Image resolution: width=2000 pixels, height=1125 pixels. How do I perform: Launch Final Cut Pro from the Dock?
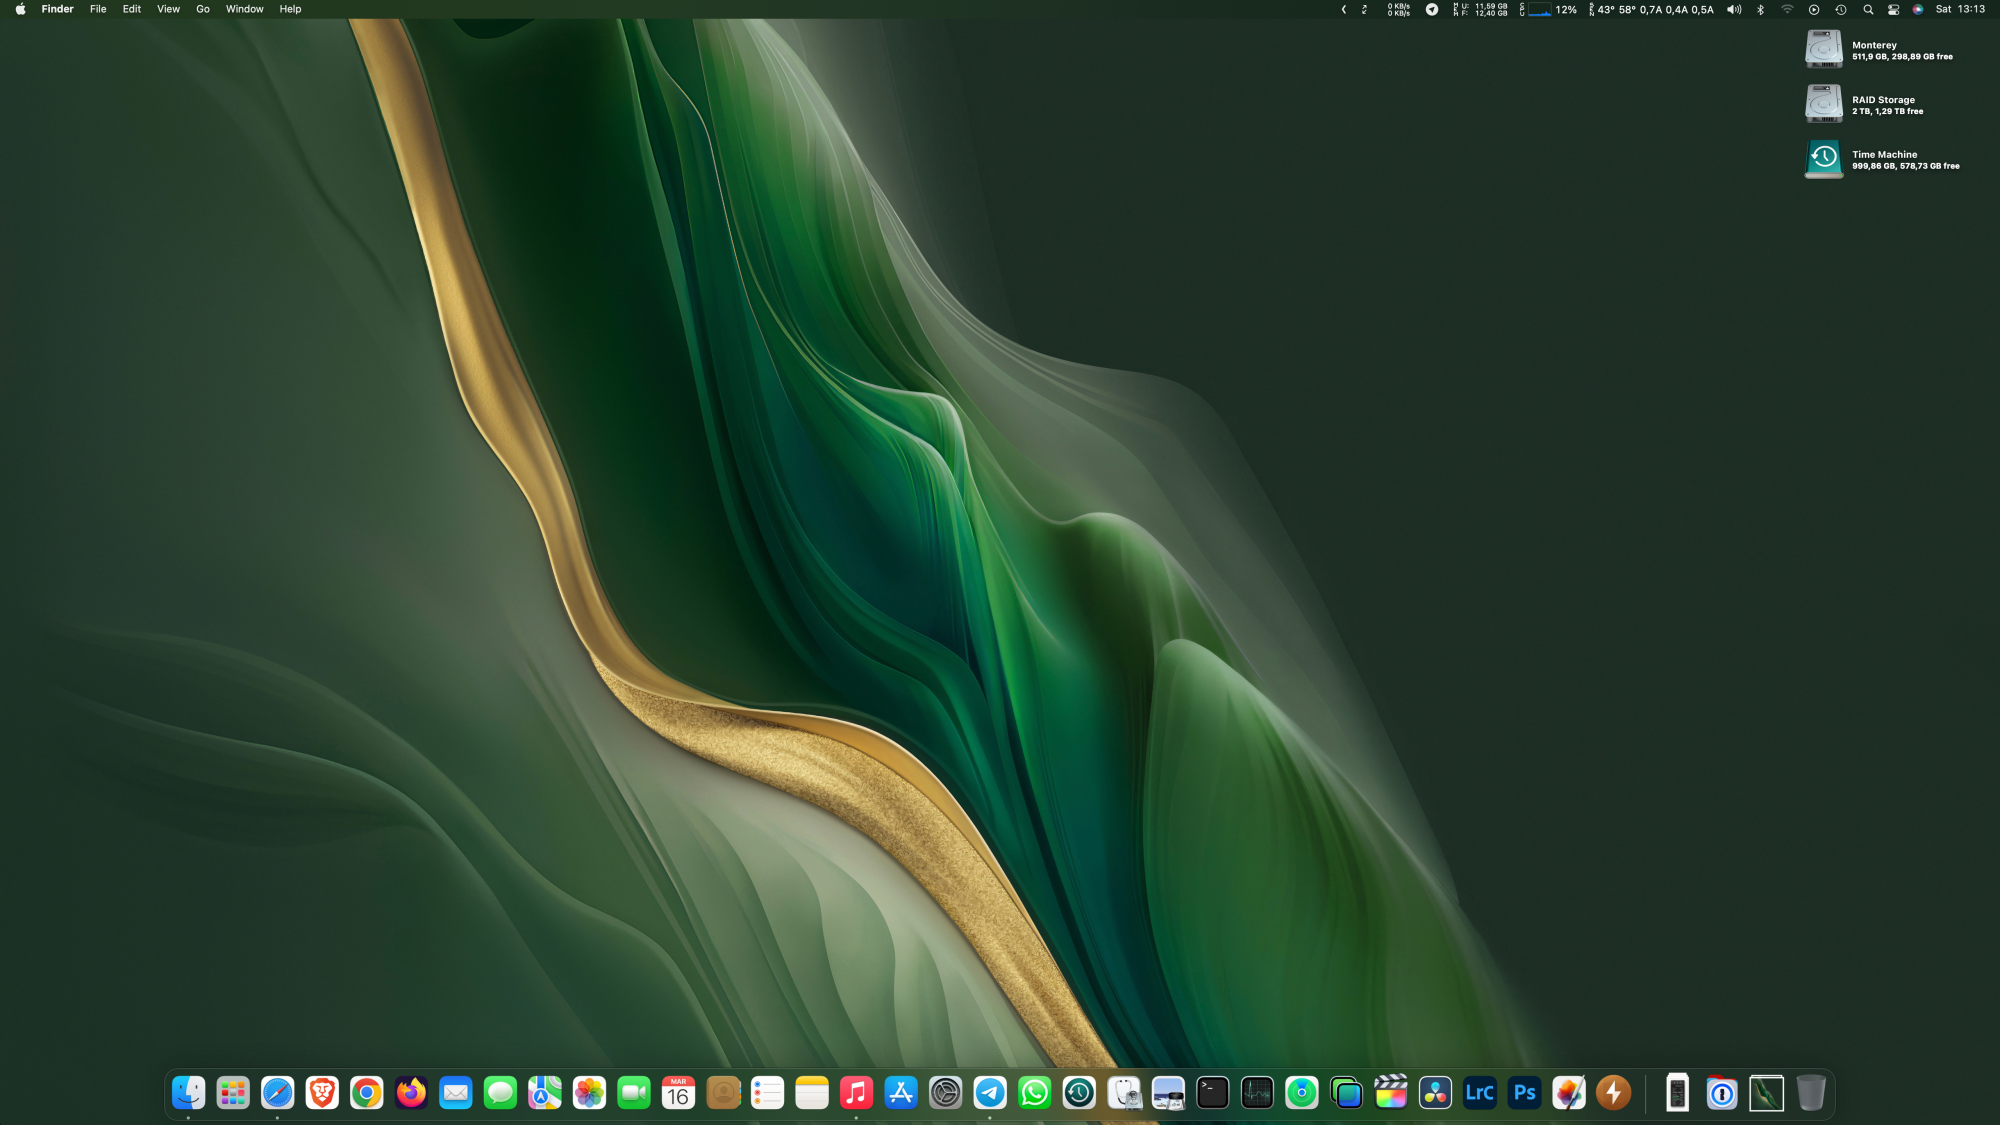[x=1391, y=1093]
